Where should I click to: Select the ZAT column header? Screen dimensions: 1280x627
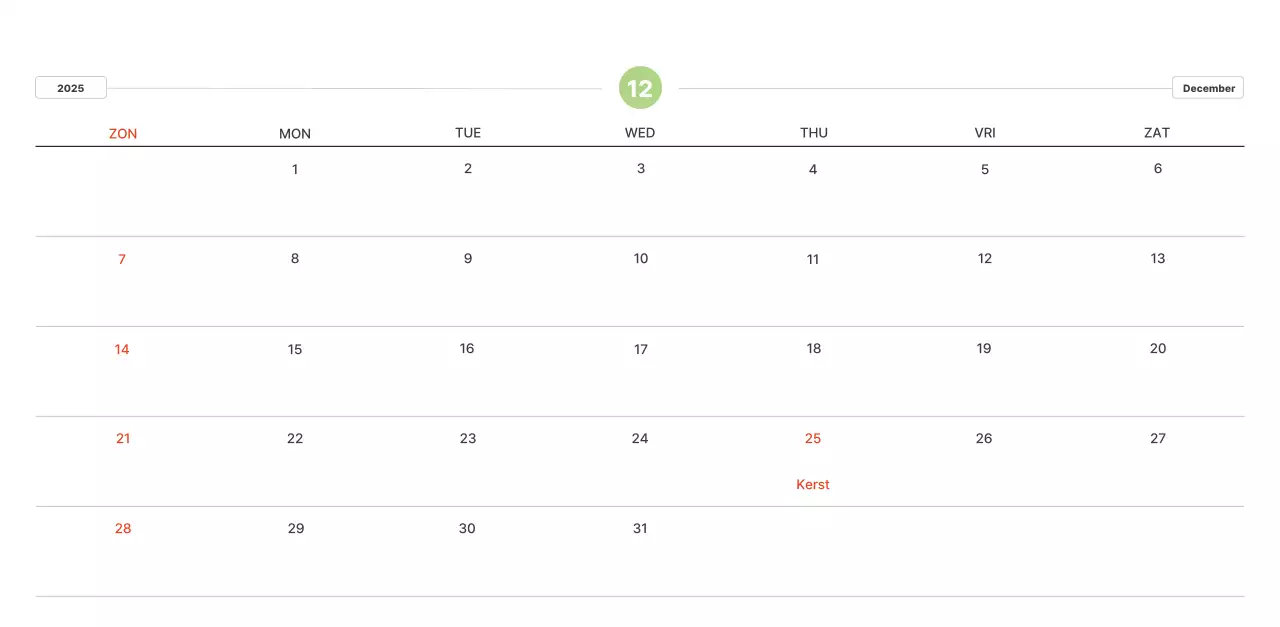pos(1157,133)
